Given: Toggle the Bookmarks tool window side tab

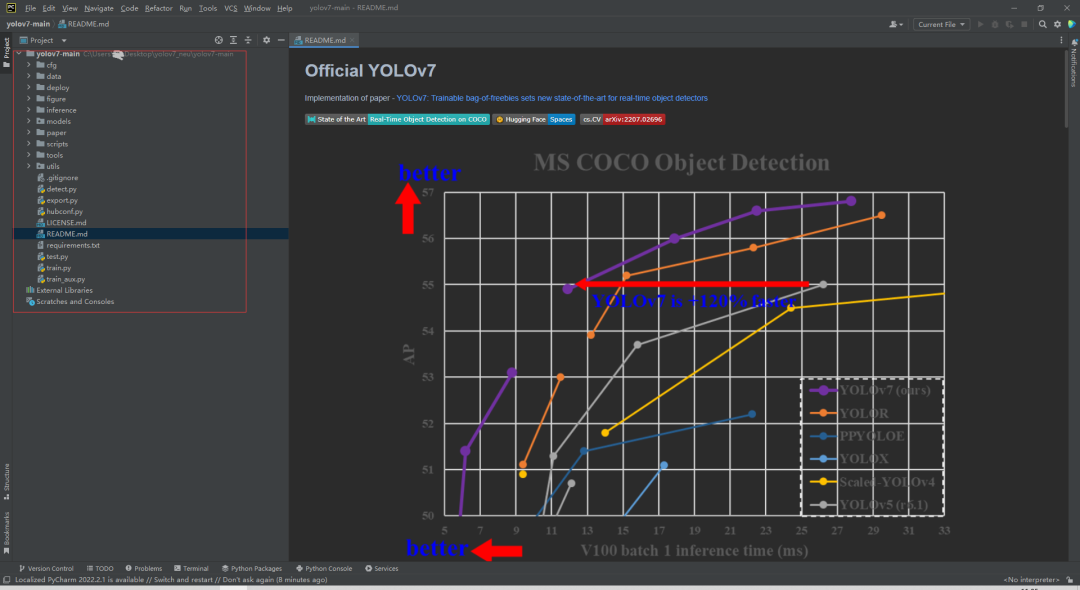Looking at the screenshot, I should (x=6, y=532).
